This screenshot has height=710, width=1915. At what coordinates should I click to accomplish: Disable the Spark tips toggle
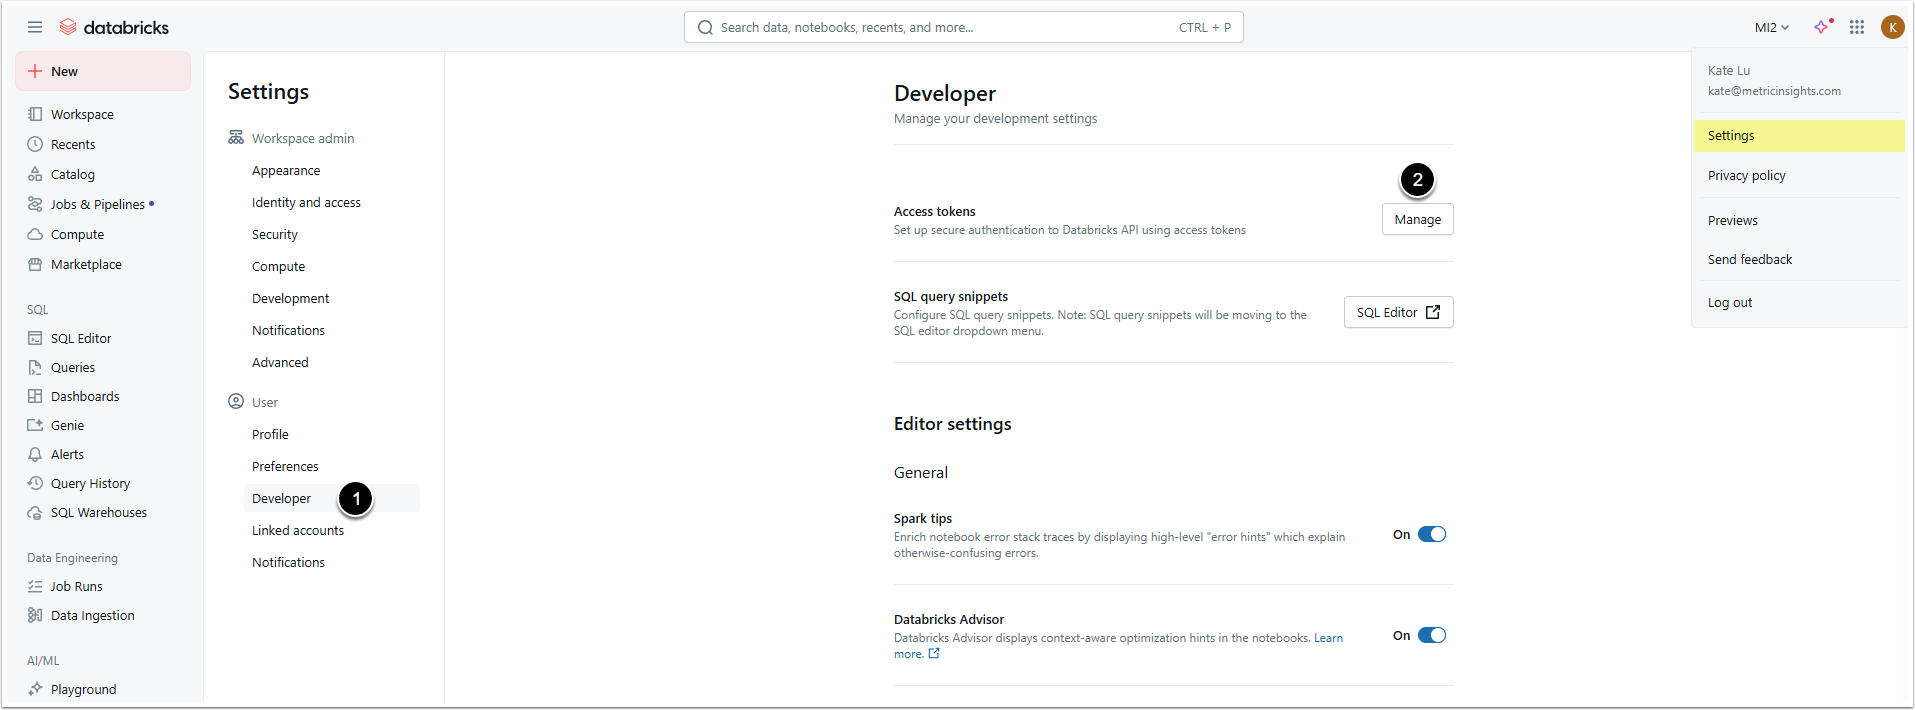[1432, 534]
